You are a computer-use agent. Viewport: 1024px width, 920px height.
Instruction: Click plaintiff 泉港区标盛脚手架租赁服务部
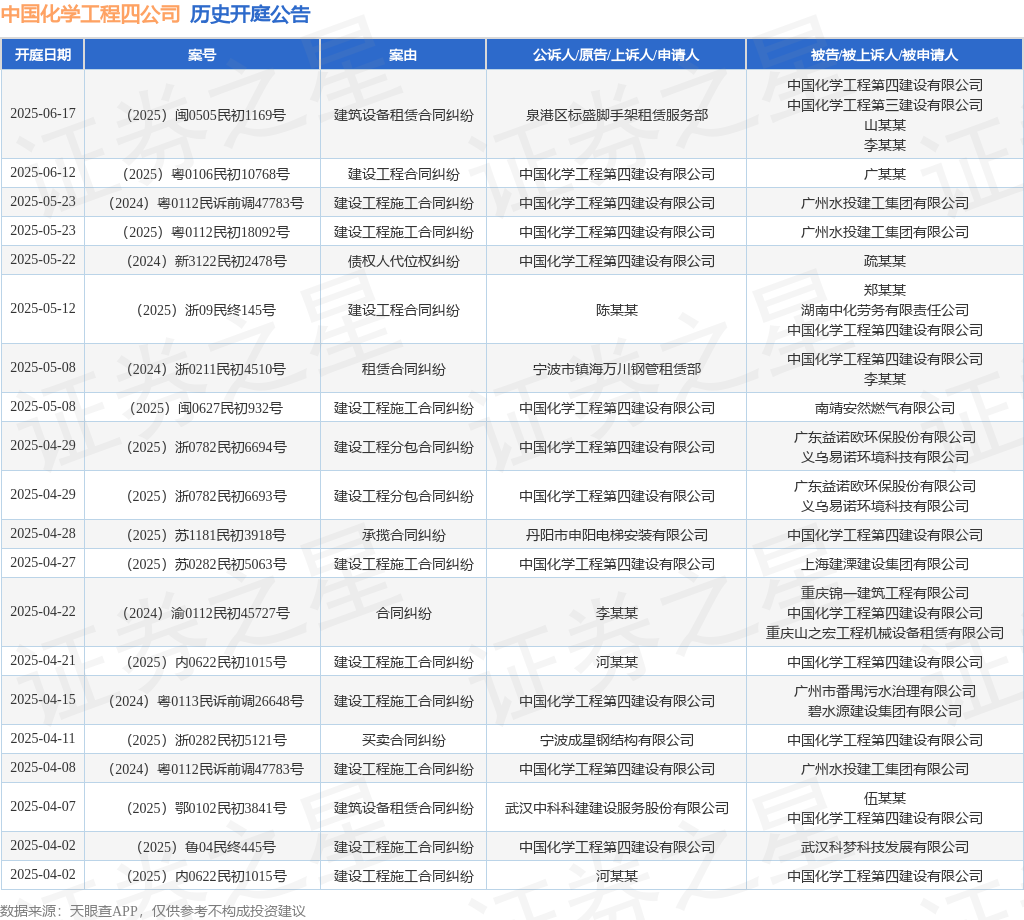click(616, 115)
